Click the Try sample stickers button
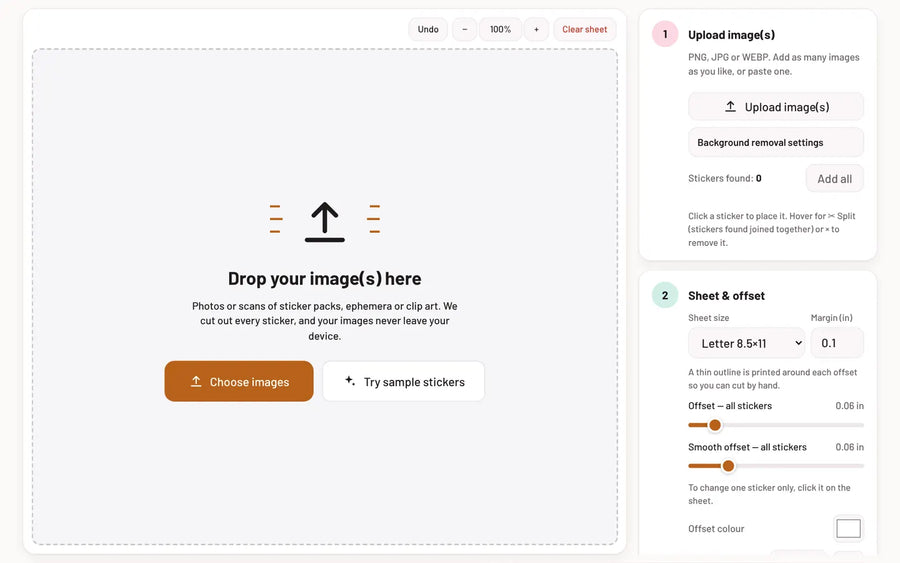Screen dimensions: 900x563 [404, 381]
